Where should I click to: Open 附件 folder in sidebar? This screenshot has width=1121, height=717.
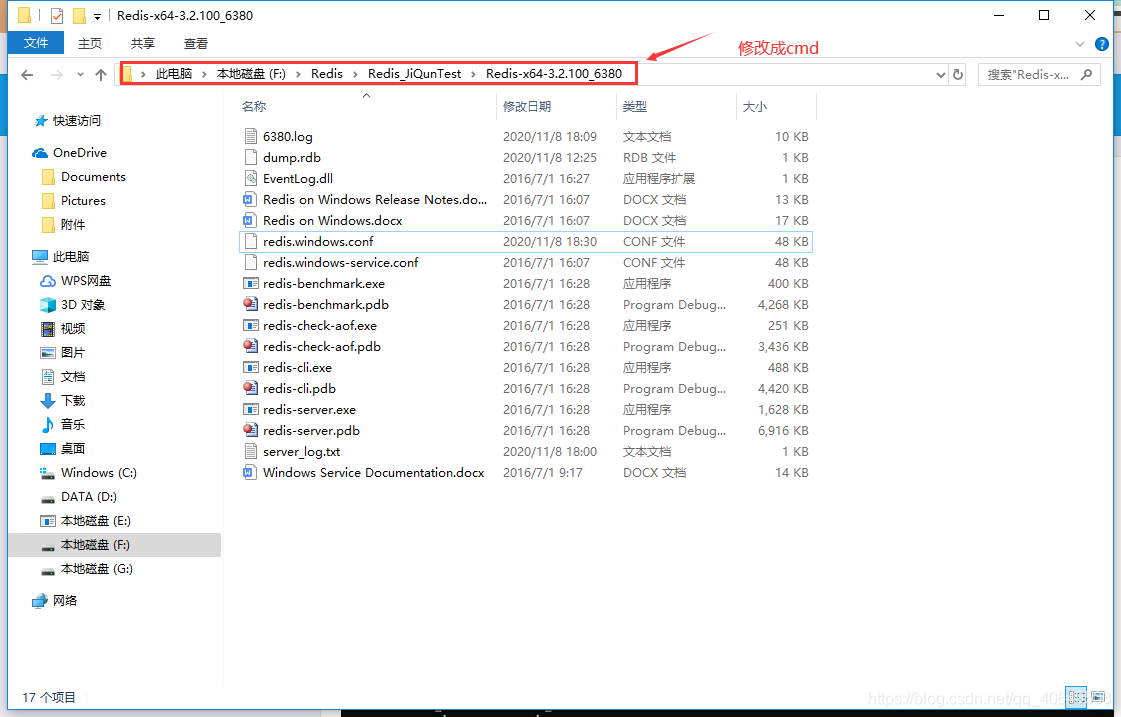click(x=72, y=224)
